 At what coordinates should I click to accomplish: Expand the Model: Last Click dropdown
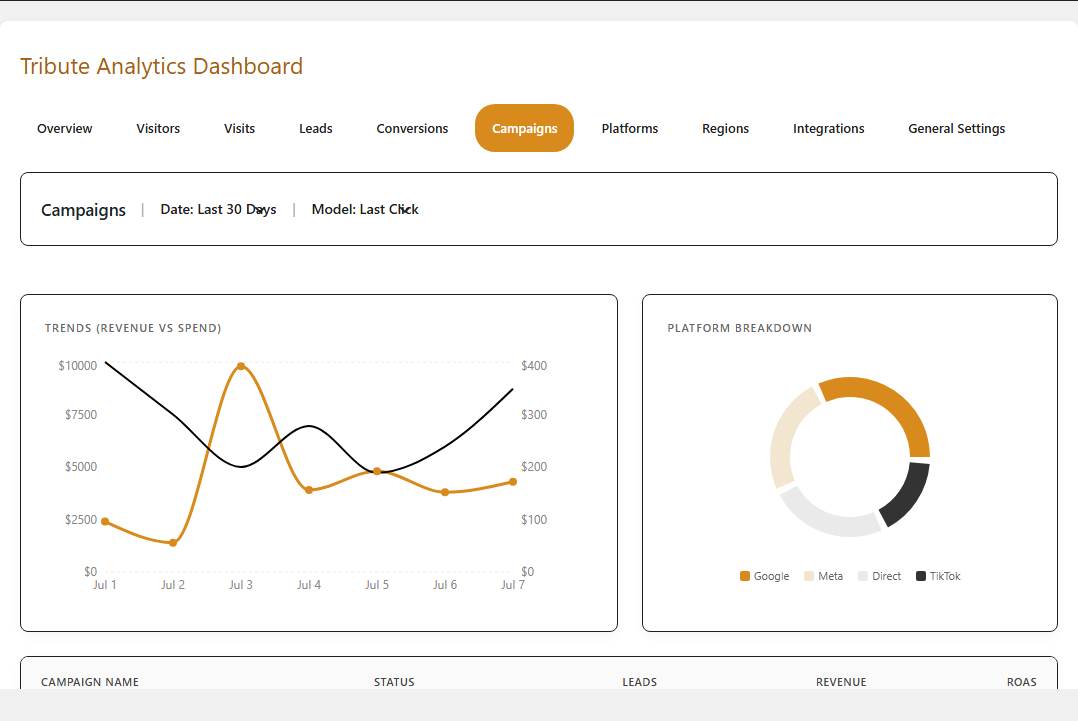pos(365,210)
